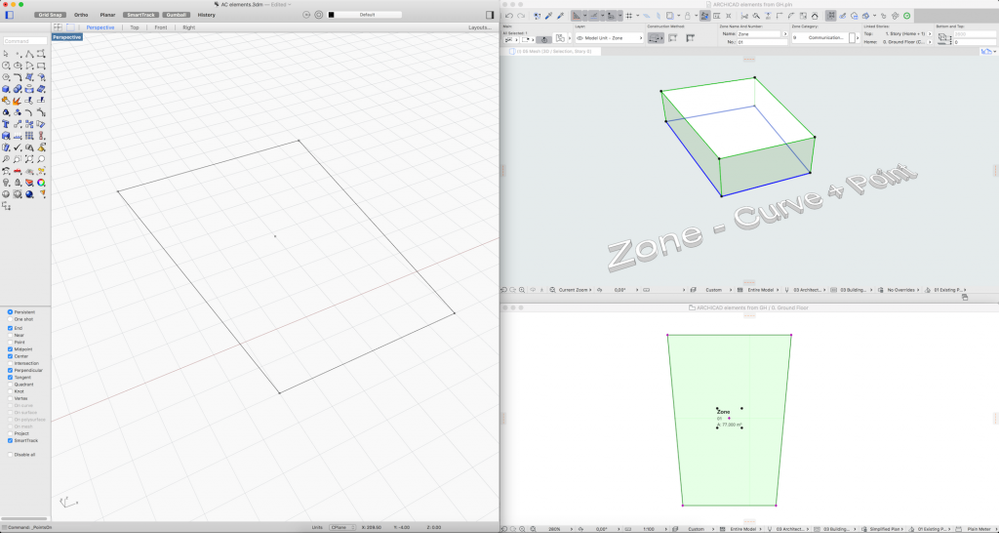Click the redo arrow in ARCHICAD toolbar
Screen dimensions: 999x533
point(521,15)
